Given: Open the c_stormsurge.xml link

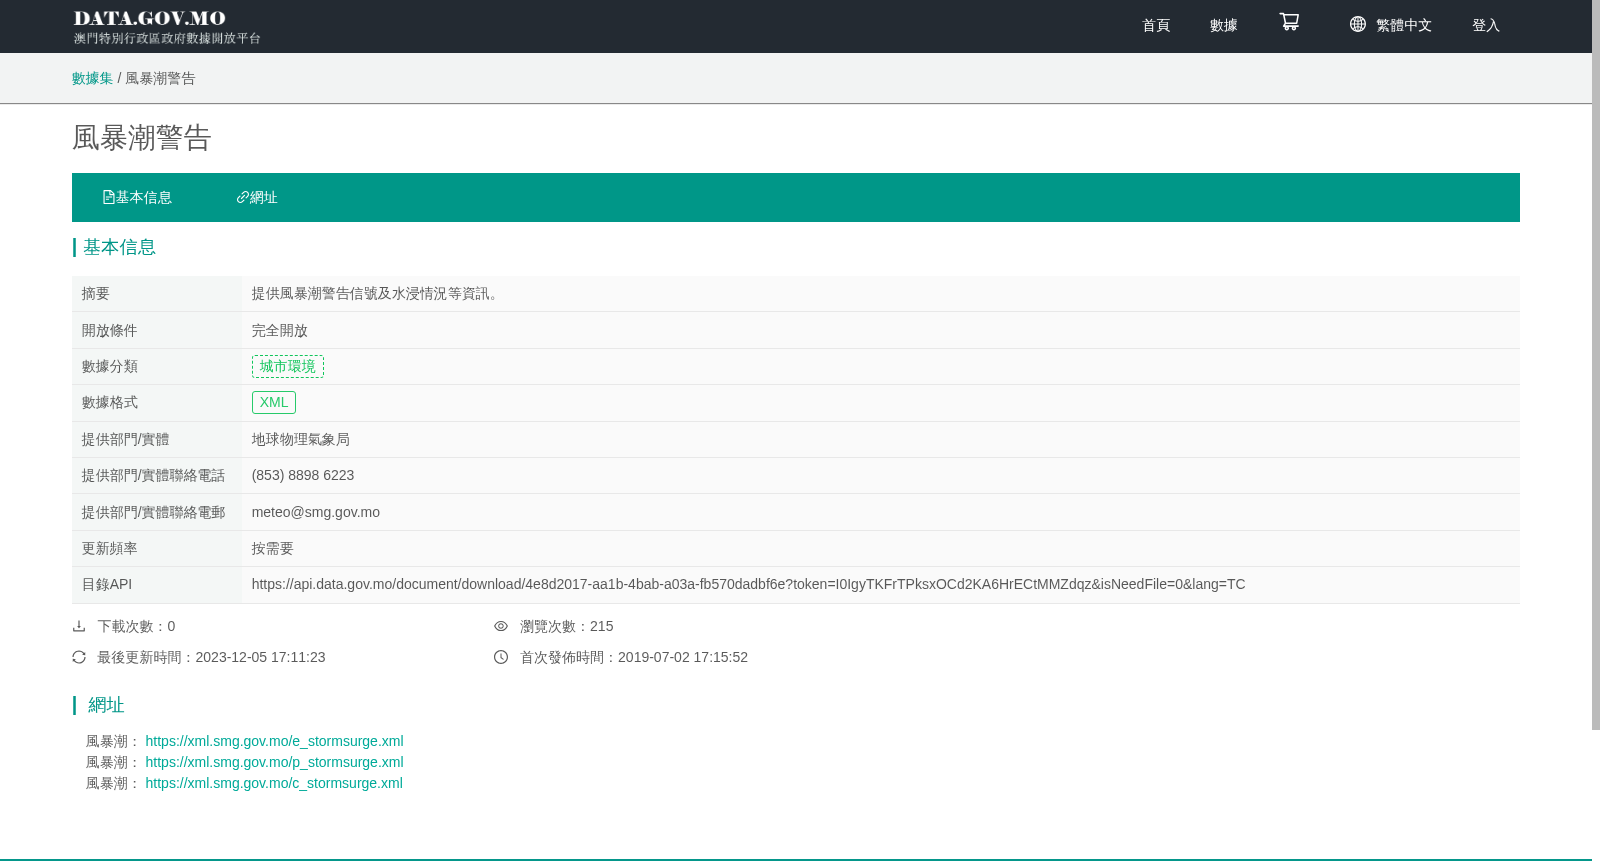Looking at the screenshot, I should click(274, 783).
